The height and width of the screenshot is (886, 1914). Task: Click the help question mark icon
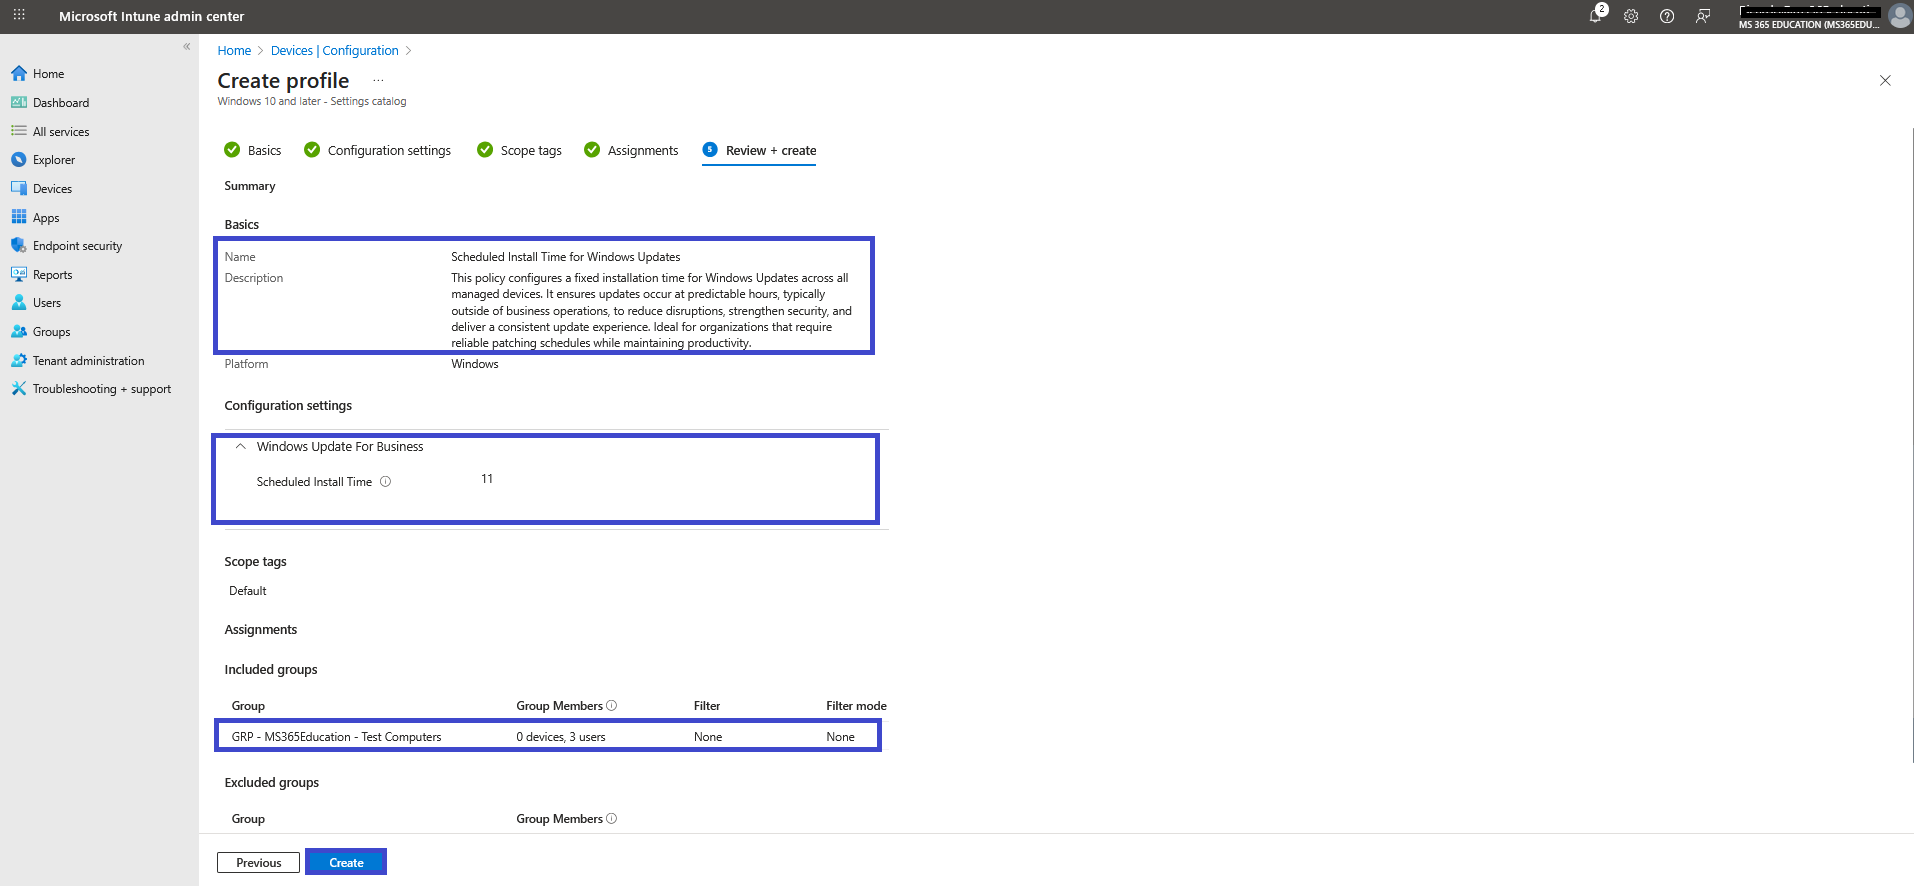click(x=1667, y=16)
